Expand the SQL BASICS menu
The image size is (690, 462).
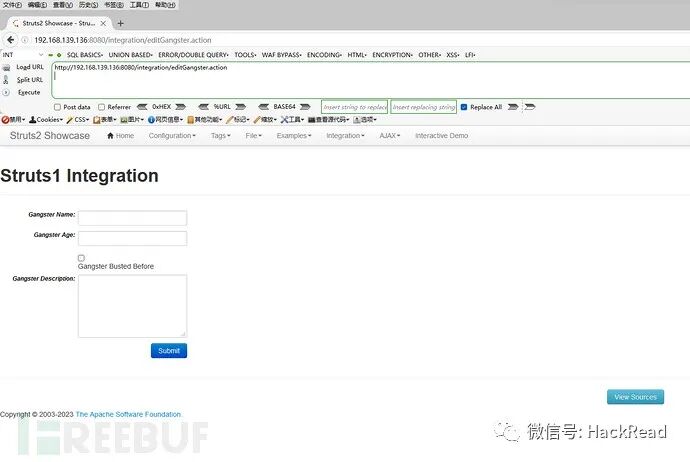click(x=85, y=55)
